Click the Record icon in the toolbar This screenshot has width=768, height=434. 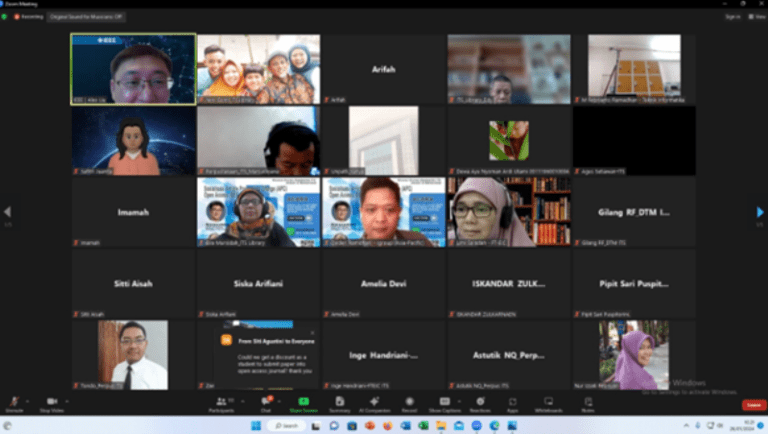409,403
